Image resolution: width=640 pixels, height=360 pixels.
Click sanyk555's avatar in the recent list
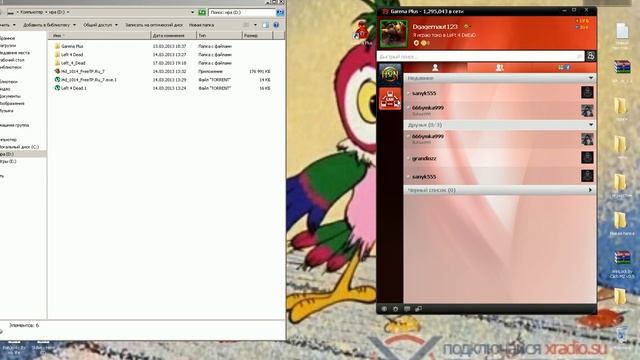[587, 92]
